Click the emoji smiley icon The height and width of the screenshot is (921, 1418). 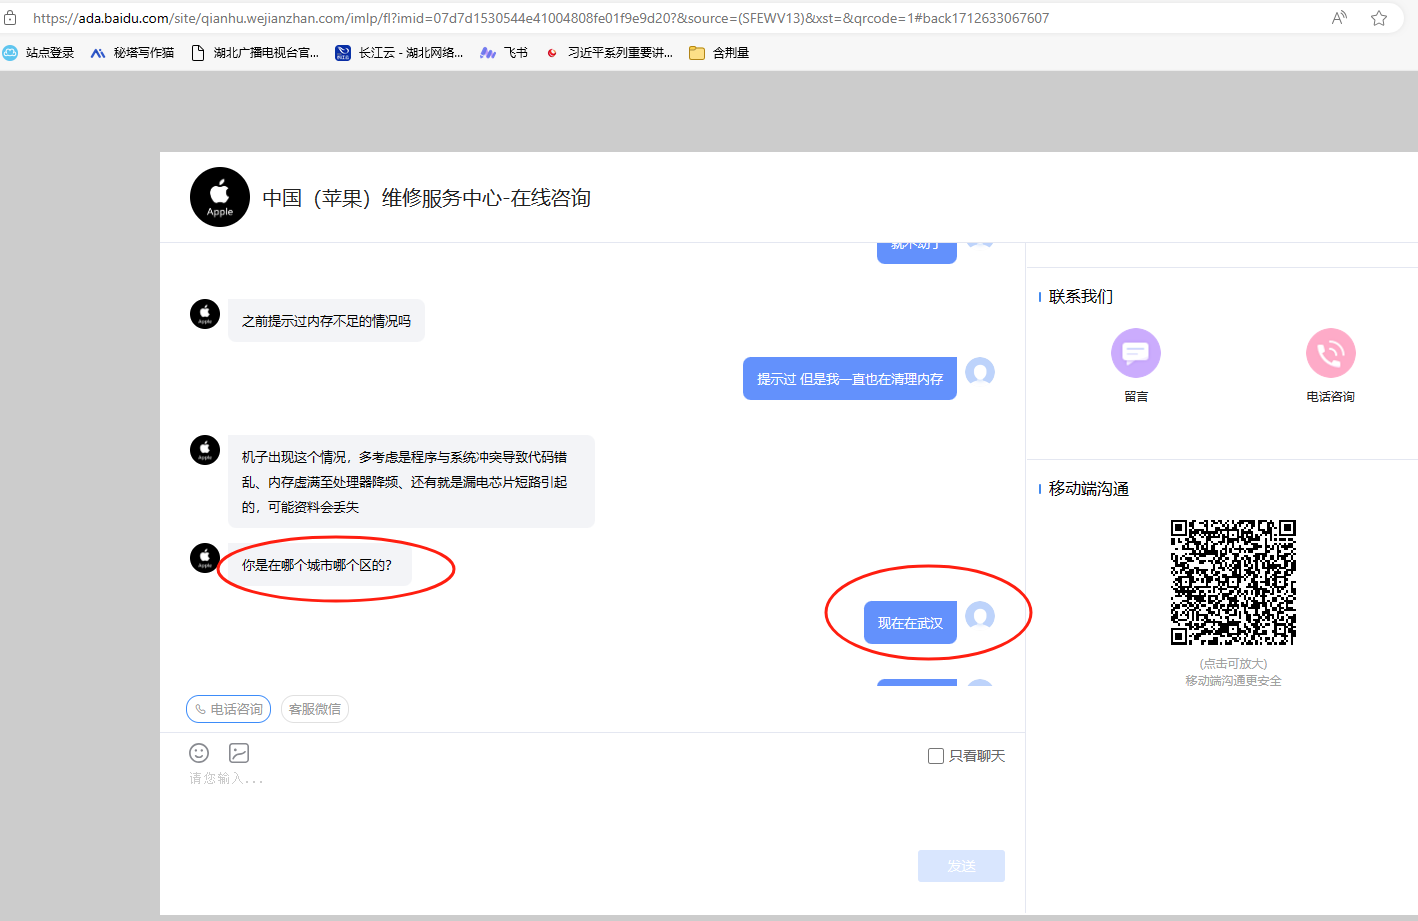[x=199, y=753]
